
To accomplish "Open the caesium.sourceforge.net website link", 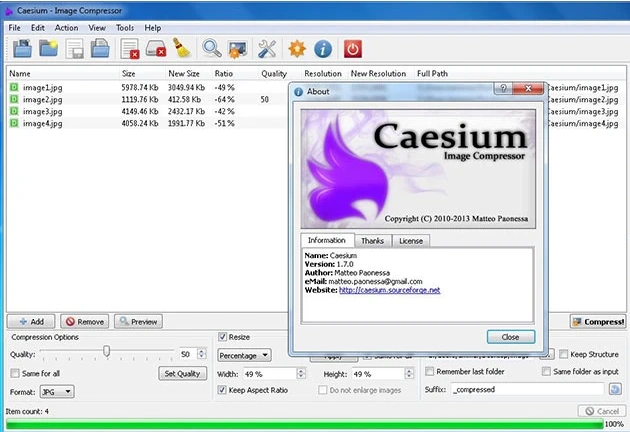I will point(389,290).
